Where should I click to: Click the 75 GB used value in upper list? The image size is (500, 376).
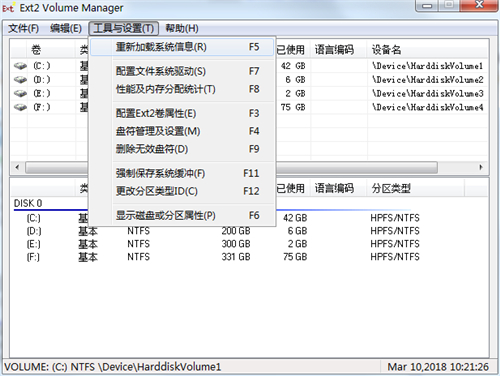coord(293,107)
